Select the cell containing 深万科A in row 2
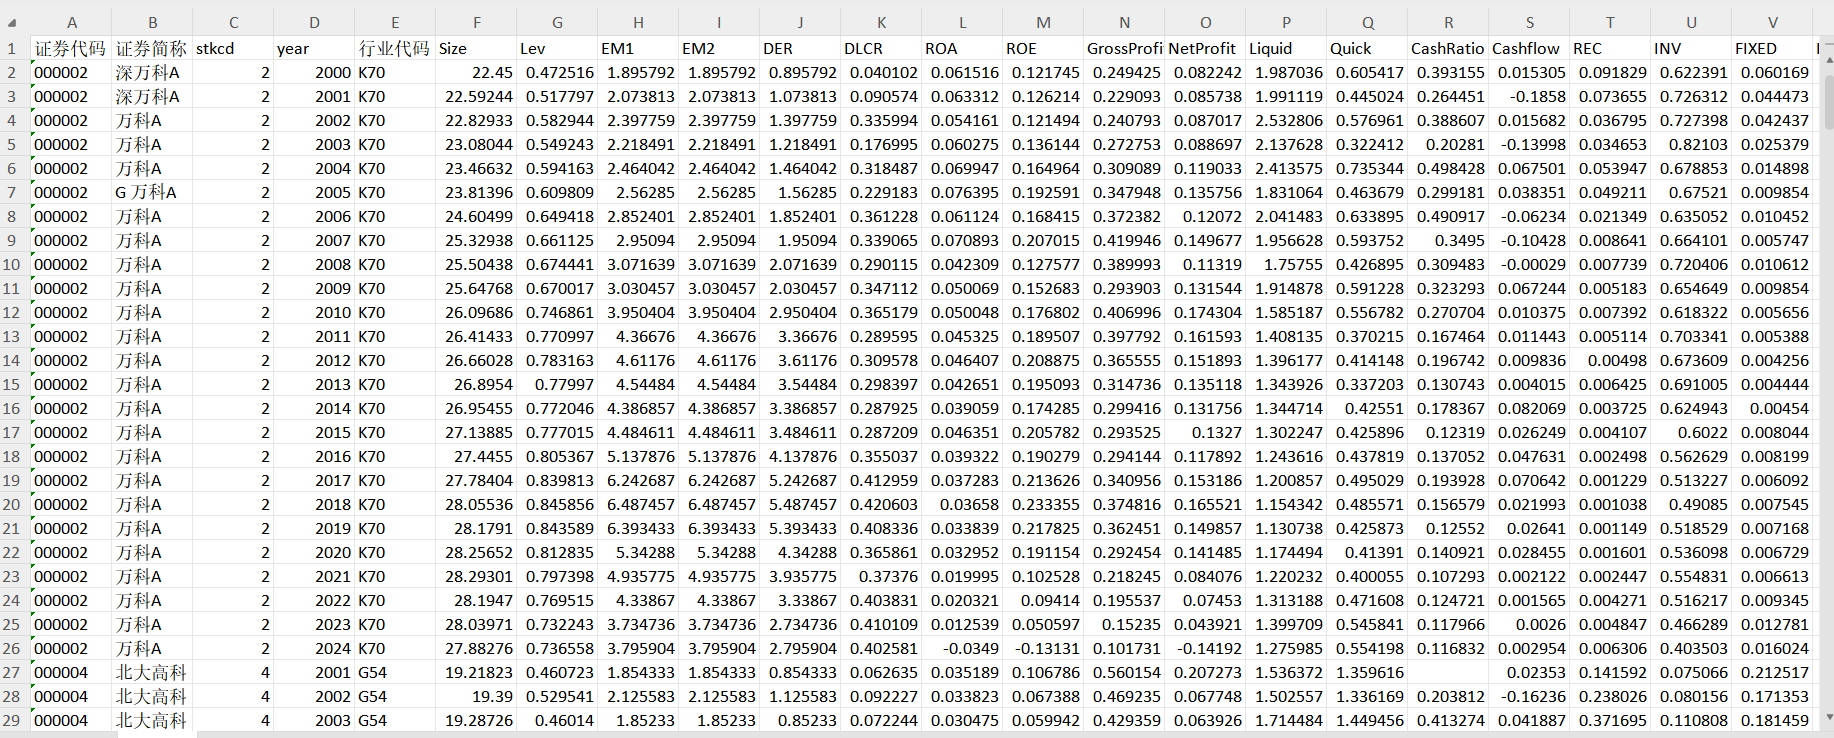Image resolution: width=1834 pixels, height=738 pixels. (152, 72)
